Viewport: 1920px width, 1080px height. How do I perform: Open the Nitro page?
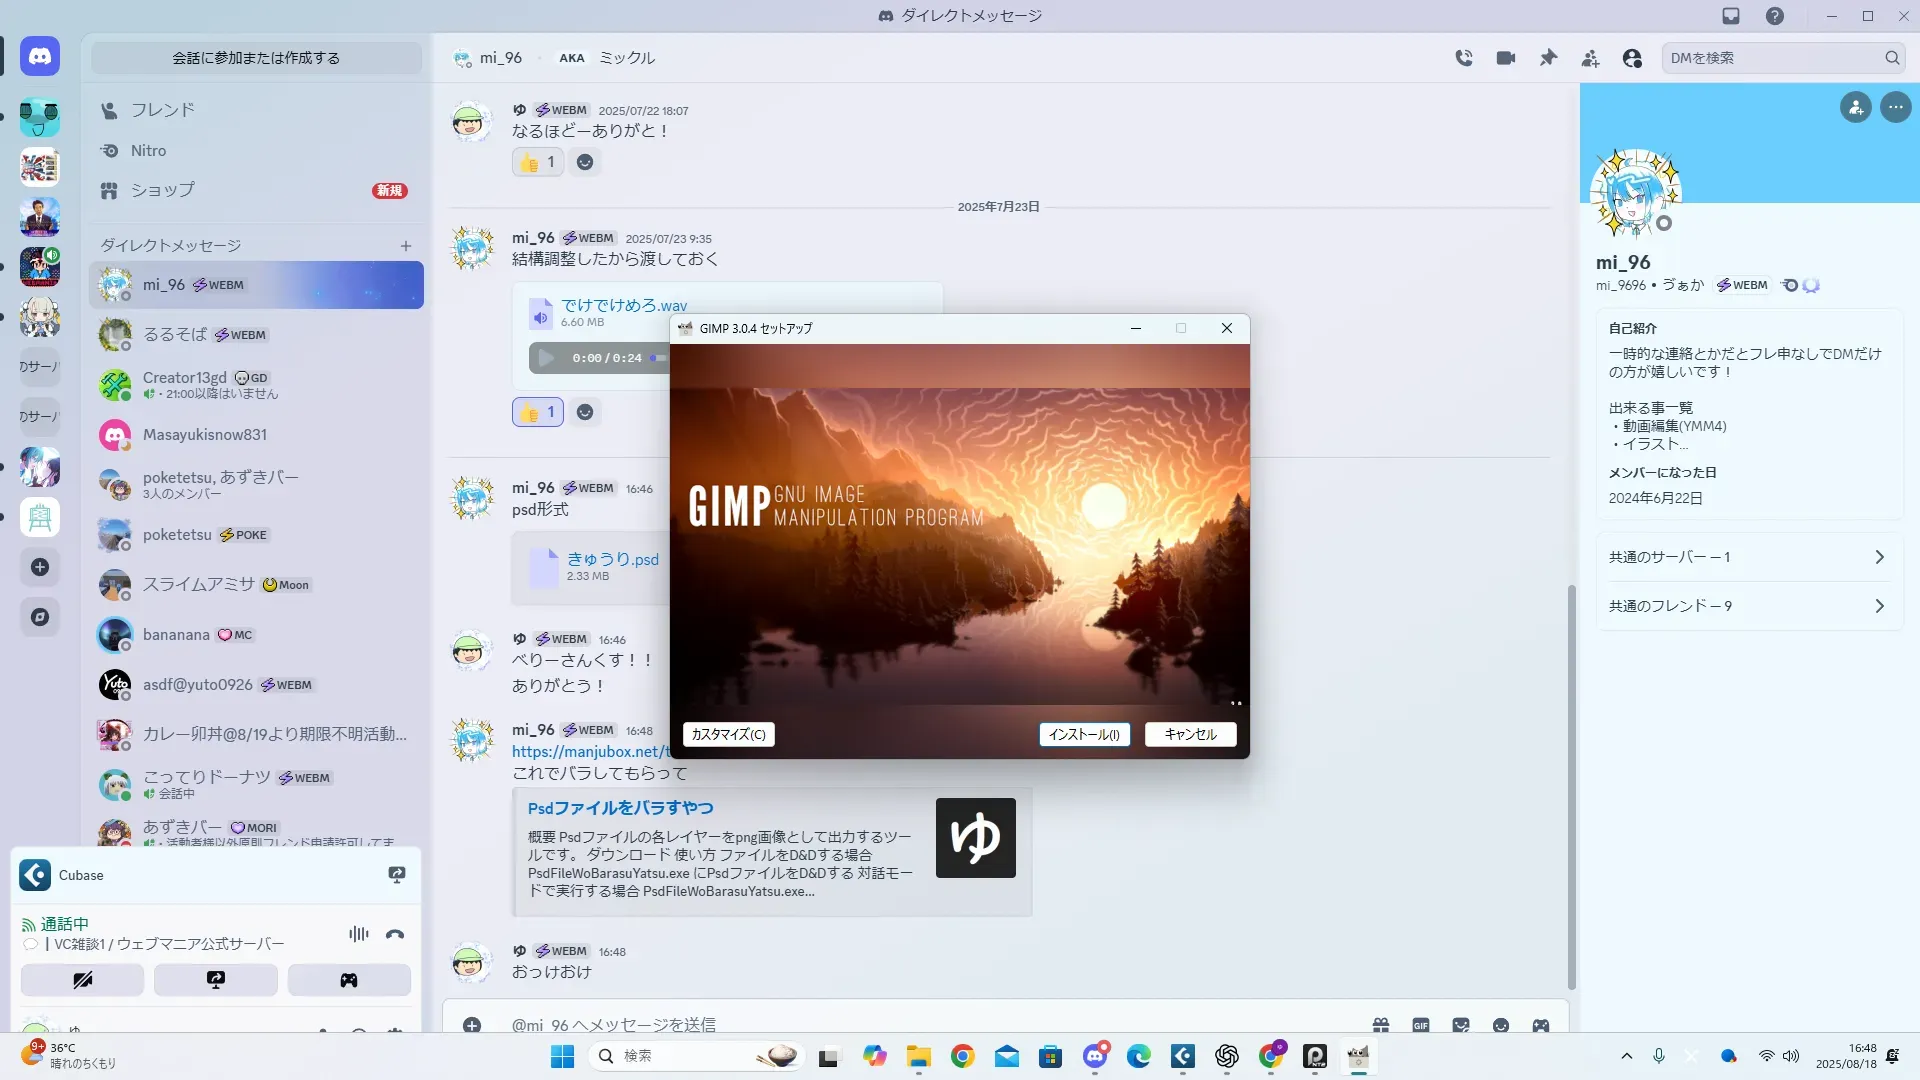tap(148, 151)
